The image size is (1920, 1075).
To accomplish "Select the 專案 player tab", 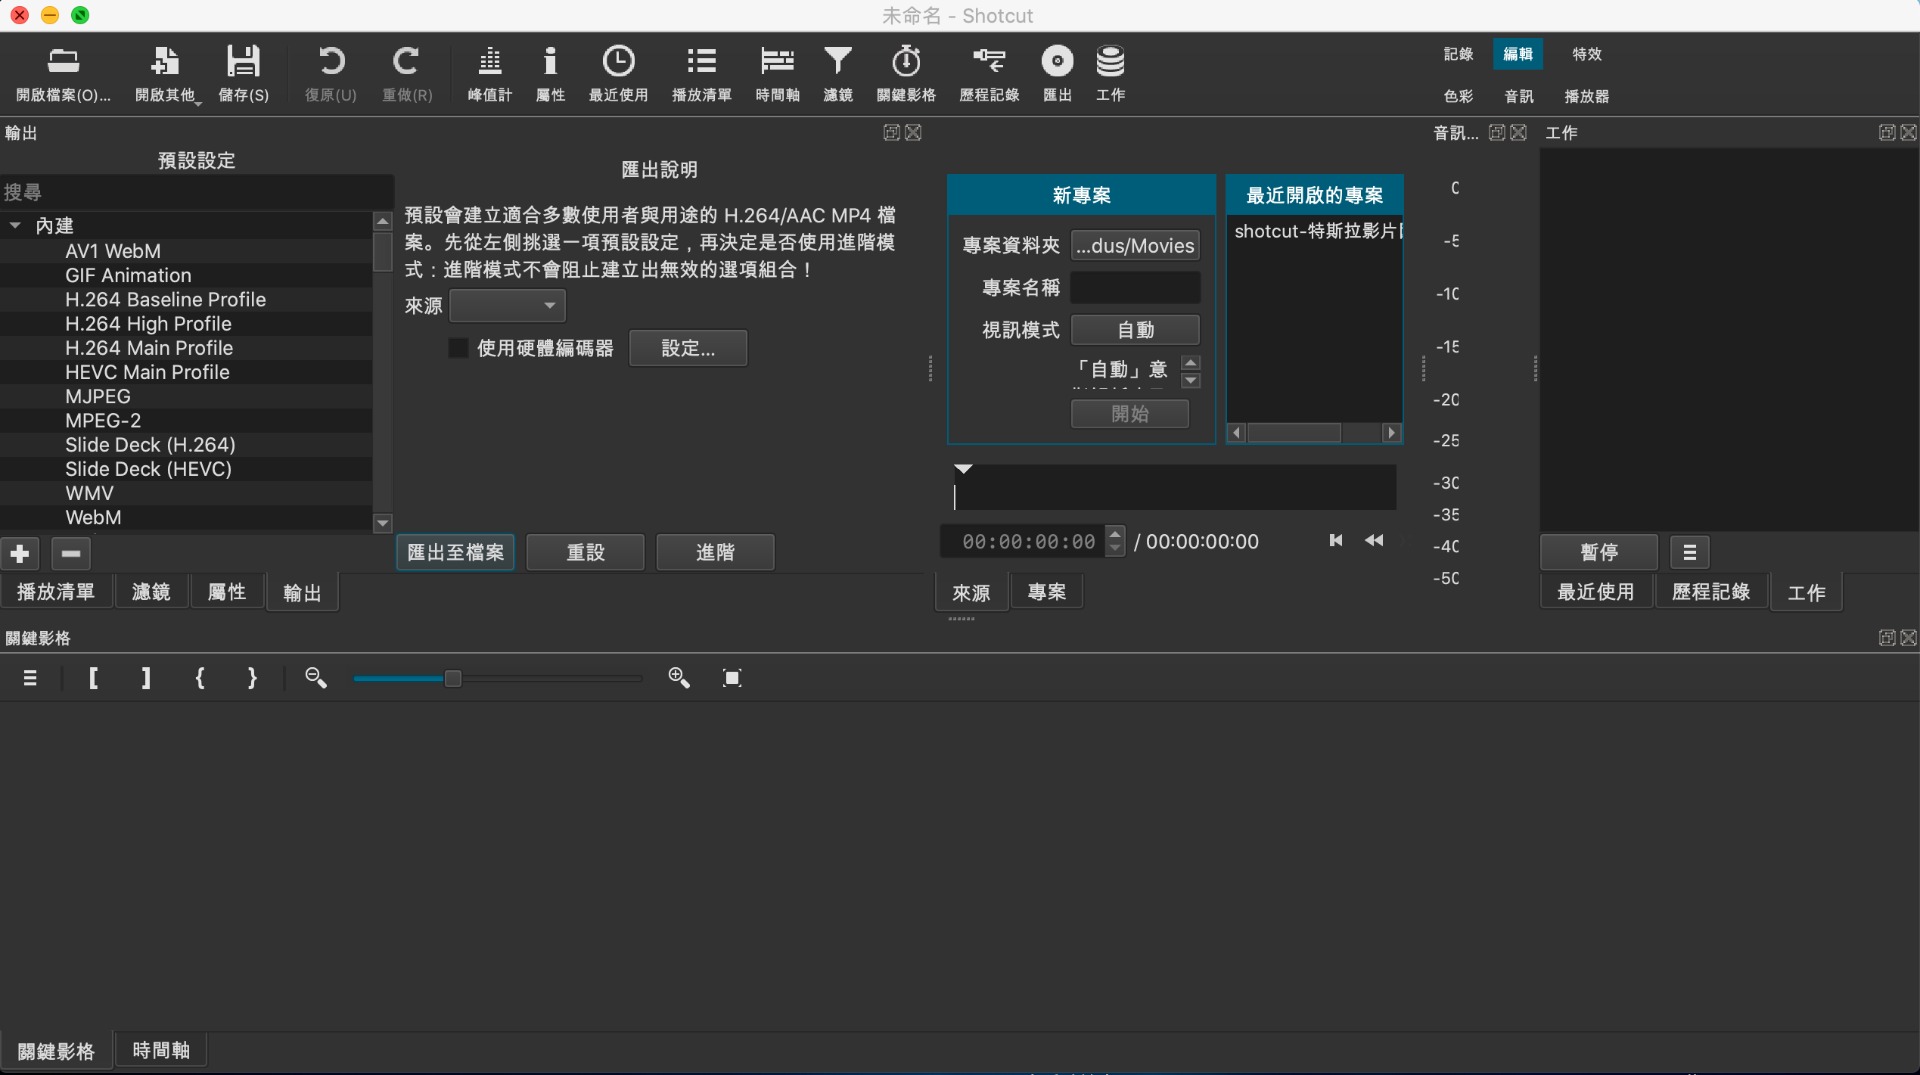I will [1047, 592].
